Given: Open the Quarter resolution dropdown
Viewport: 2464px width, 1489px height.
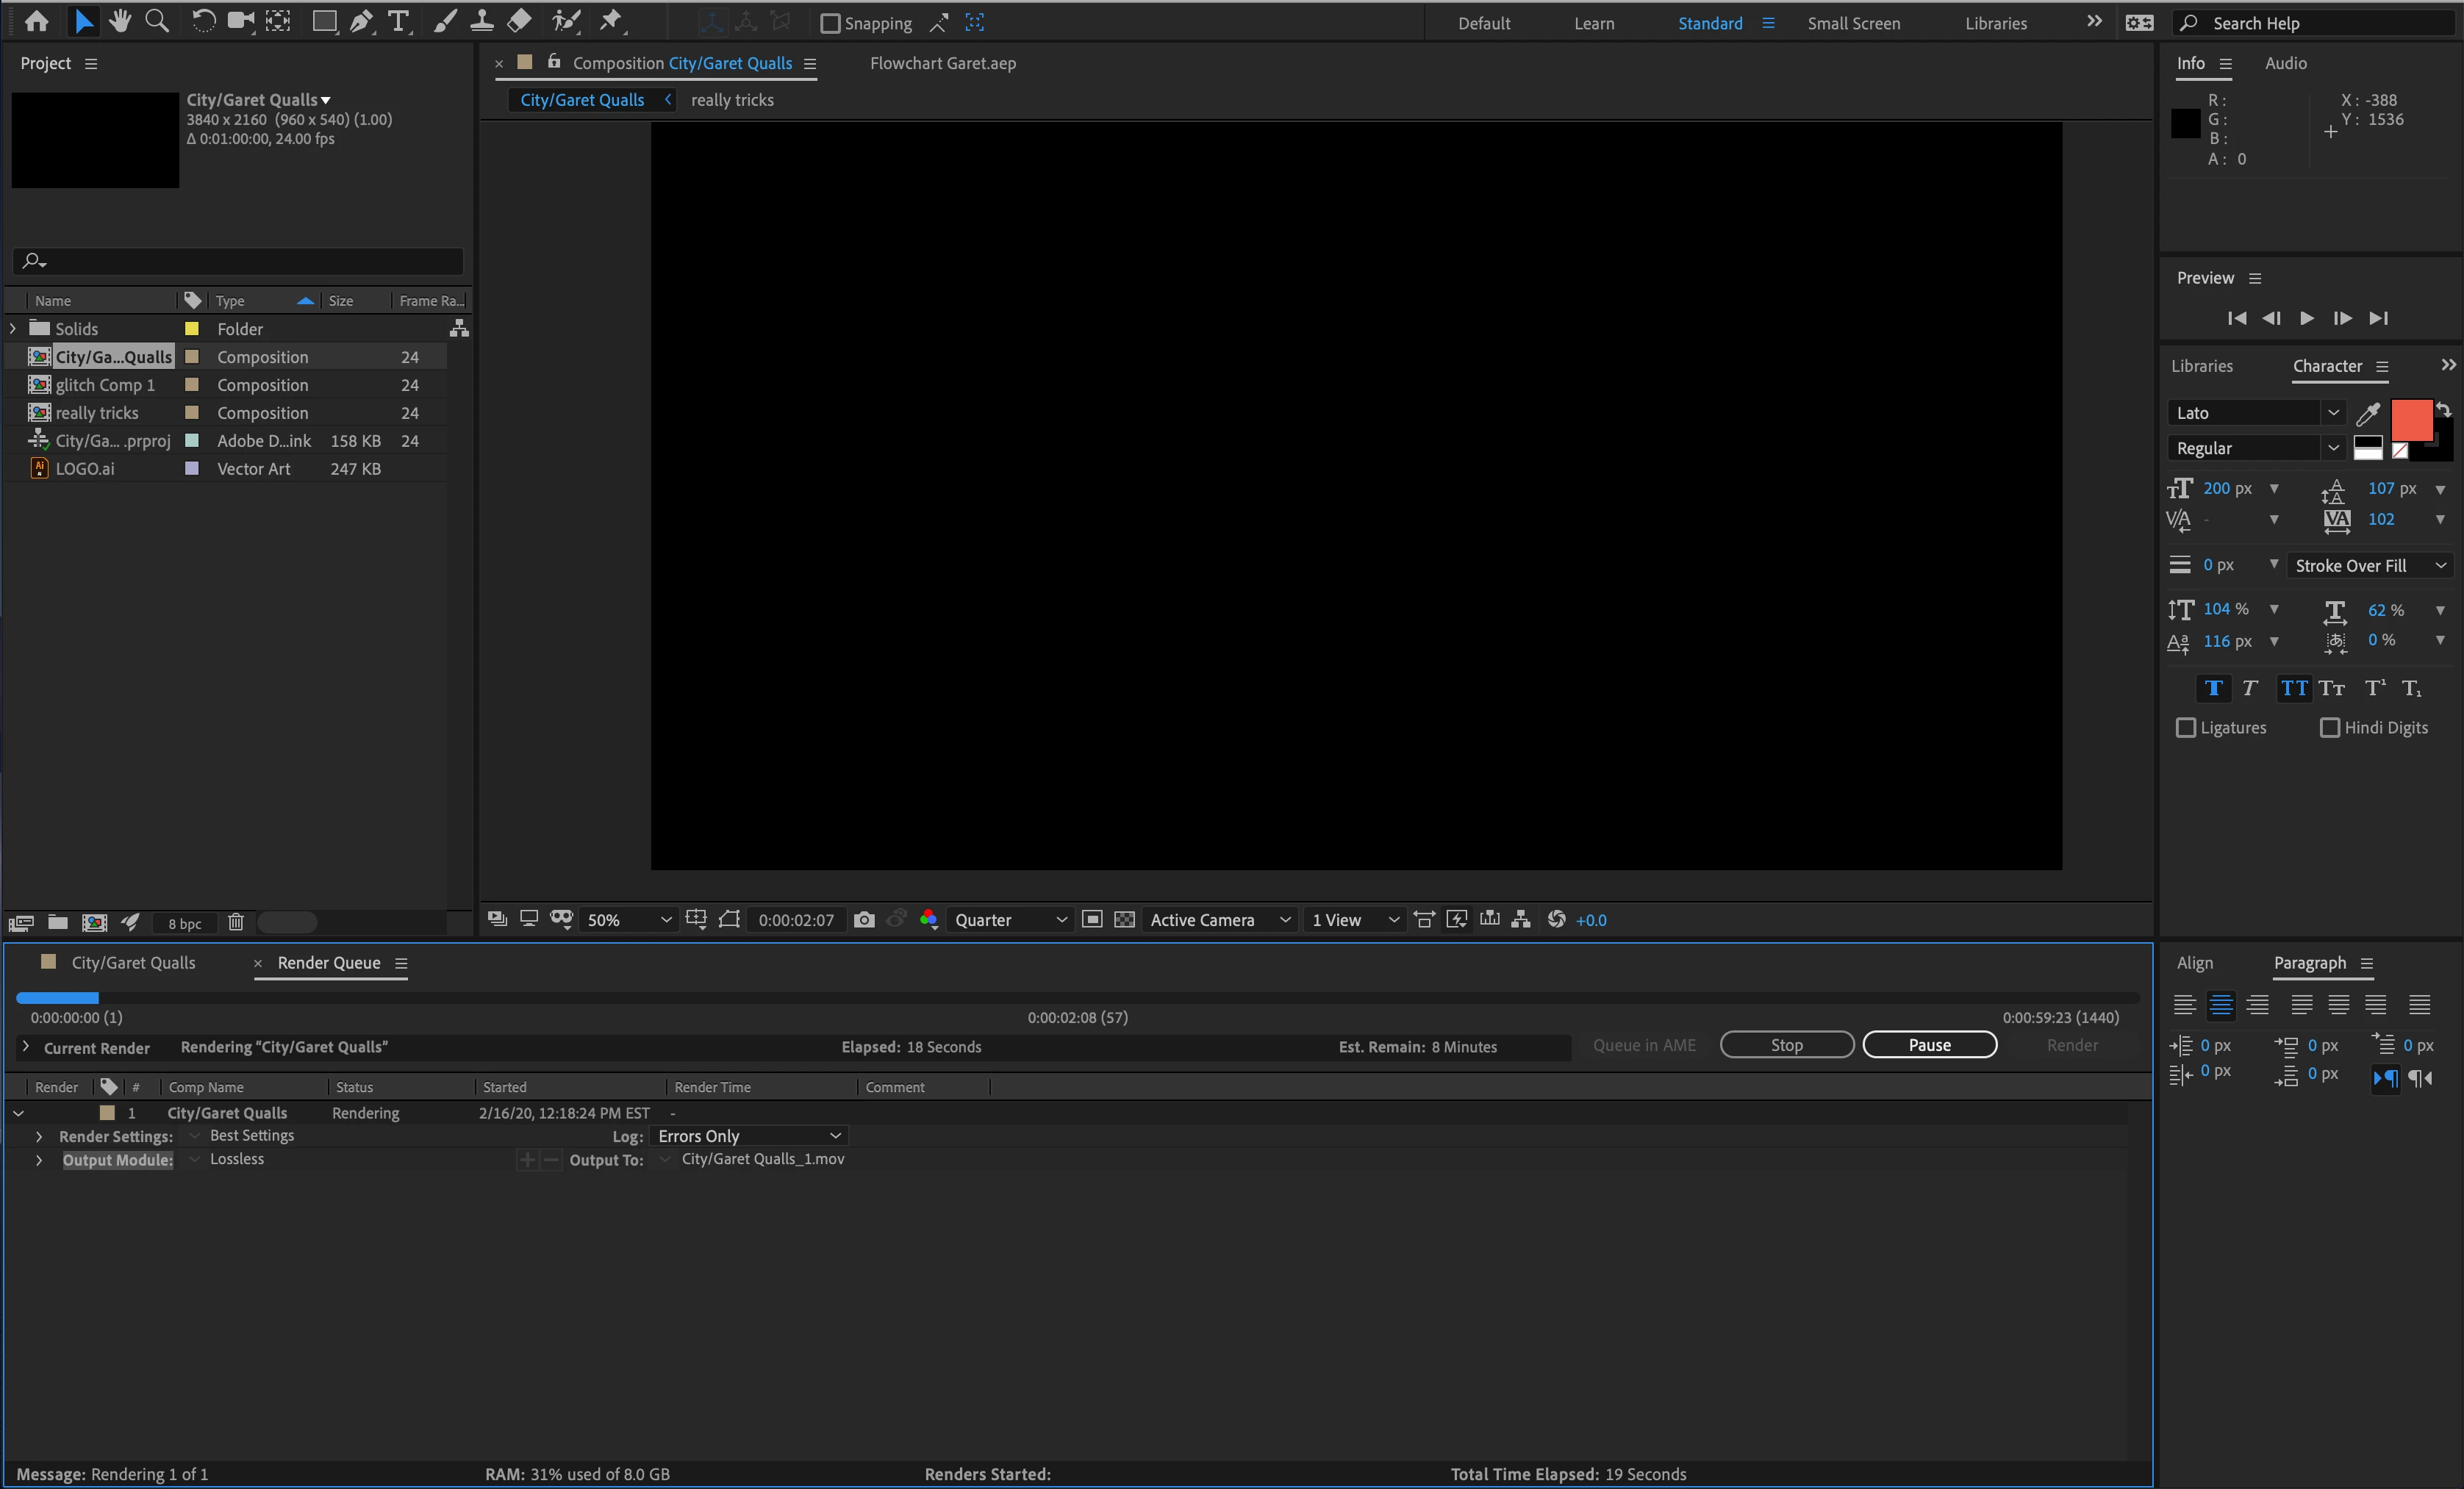Looking at the screenshot, I should 1010,920.
